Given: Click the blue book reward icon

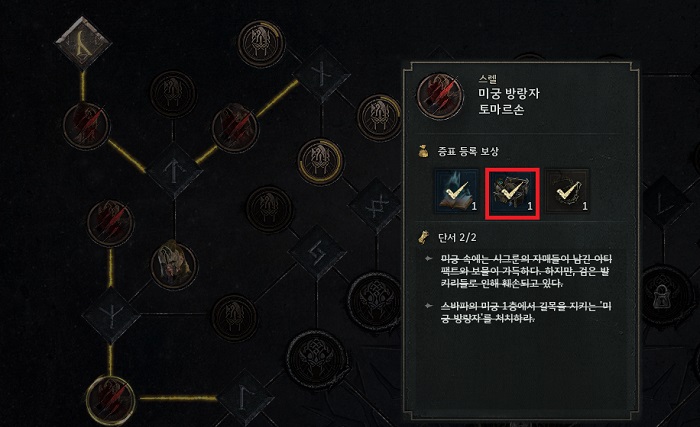Looking at the screenshot, I should [457, 192].
